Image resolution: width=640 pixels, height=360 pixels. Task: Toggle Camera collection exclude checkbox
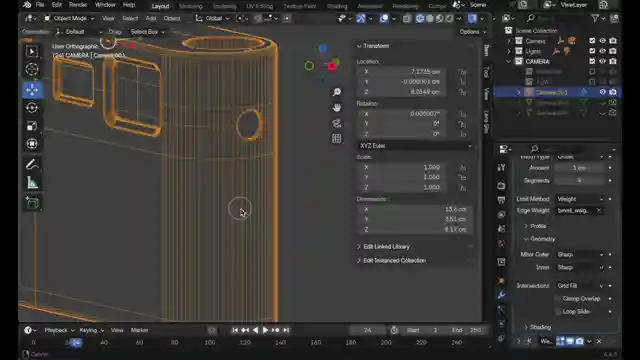(x=592, y=41)
